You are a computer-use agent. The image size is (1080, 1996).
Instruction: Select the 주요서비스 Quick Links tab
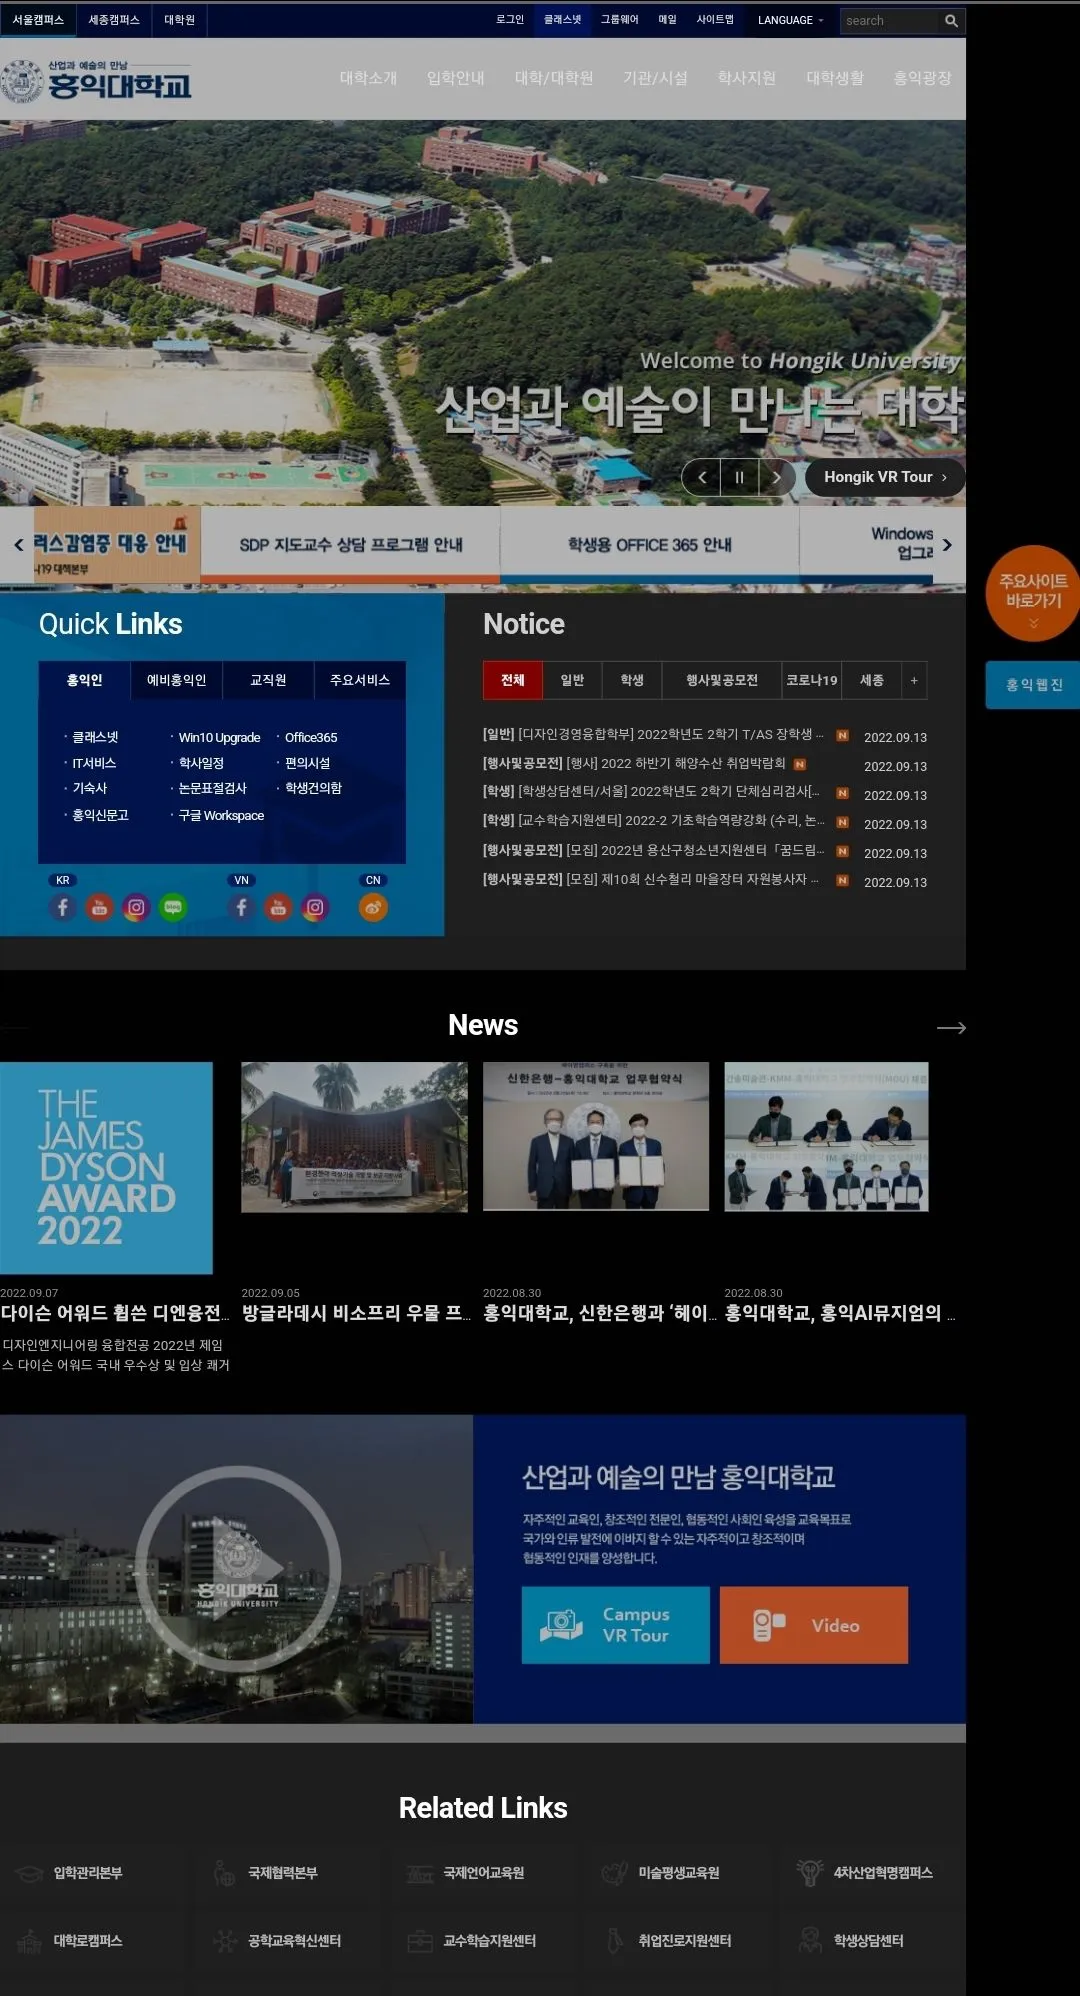[360, 680]
